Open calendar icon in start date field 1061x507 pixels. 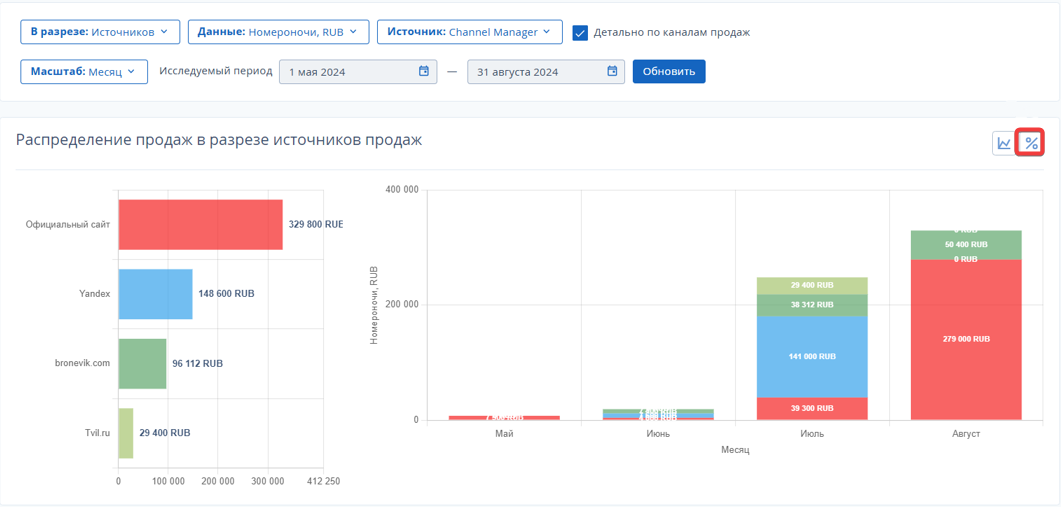(424, 71)
